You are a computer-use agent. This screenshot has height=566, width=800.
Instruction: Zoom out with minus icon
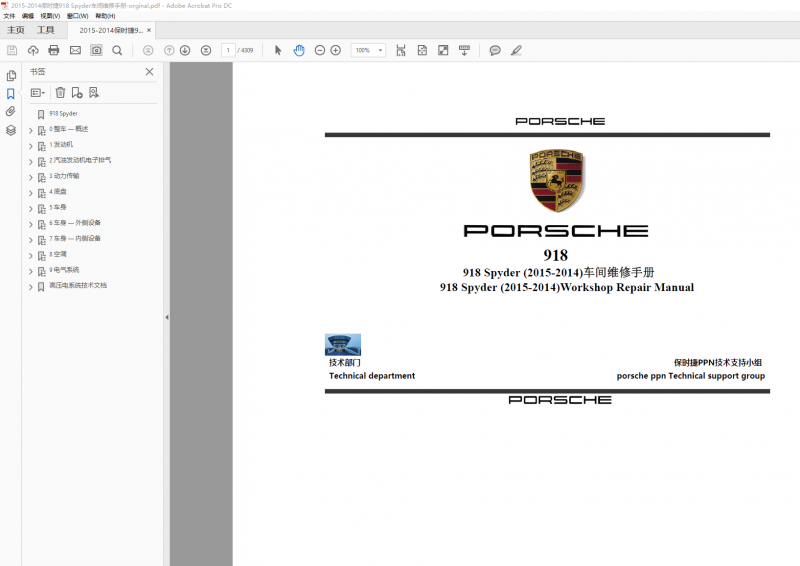click(319, 50)
